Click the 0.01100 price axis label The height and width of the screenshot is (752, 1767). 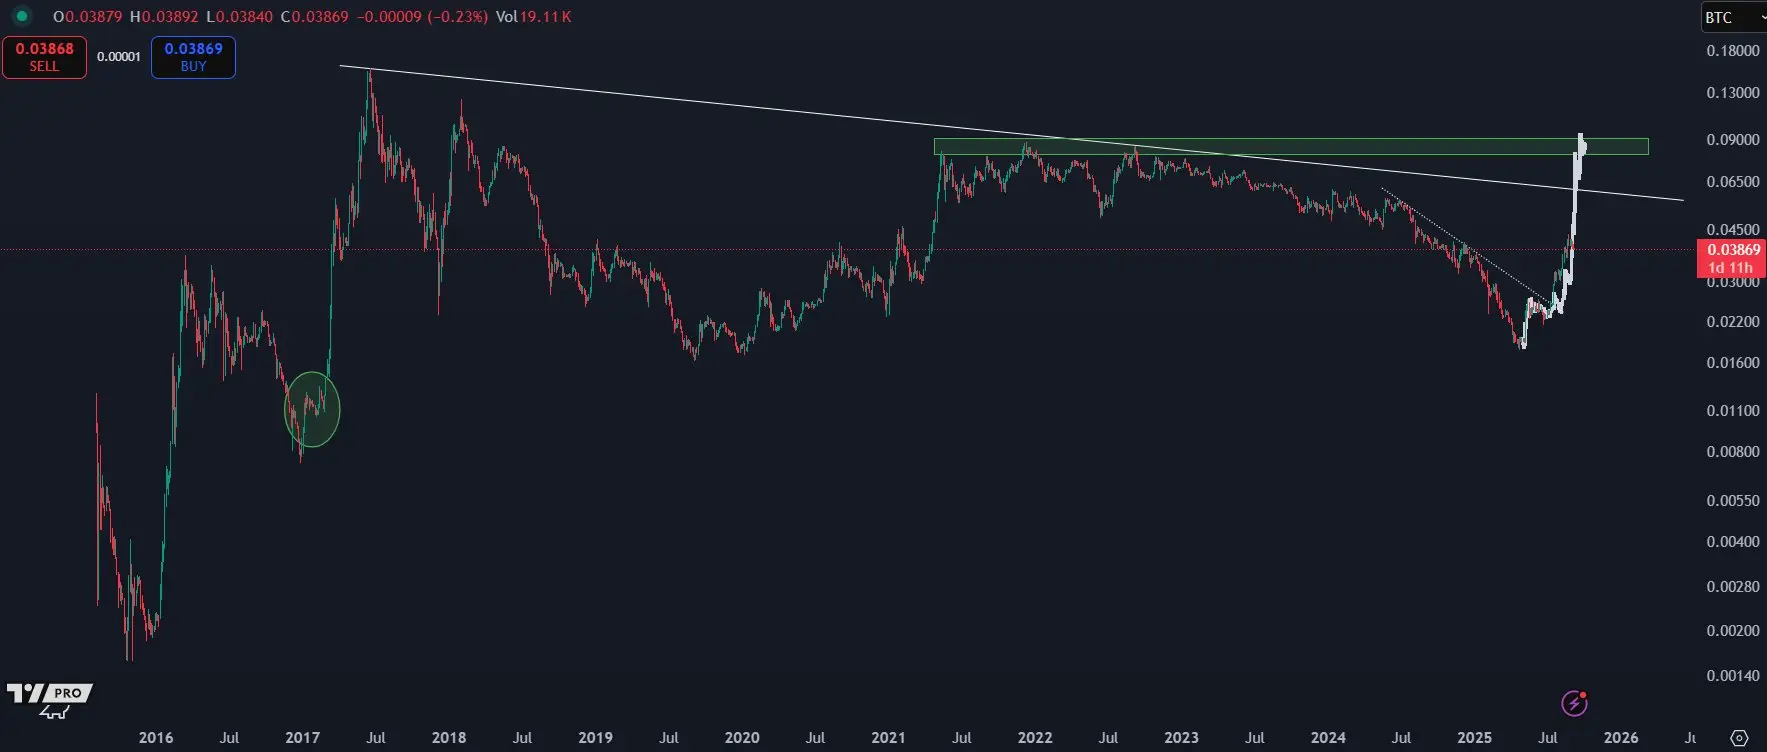point(1733,411)
